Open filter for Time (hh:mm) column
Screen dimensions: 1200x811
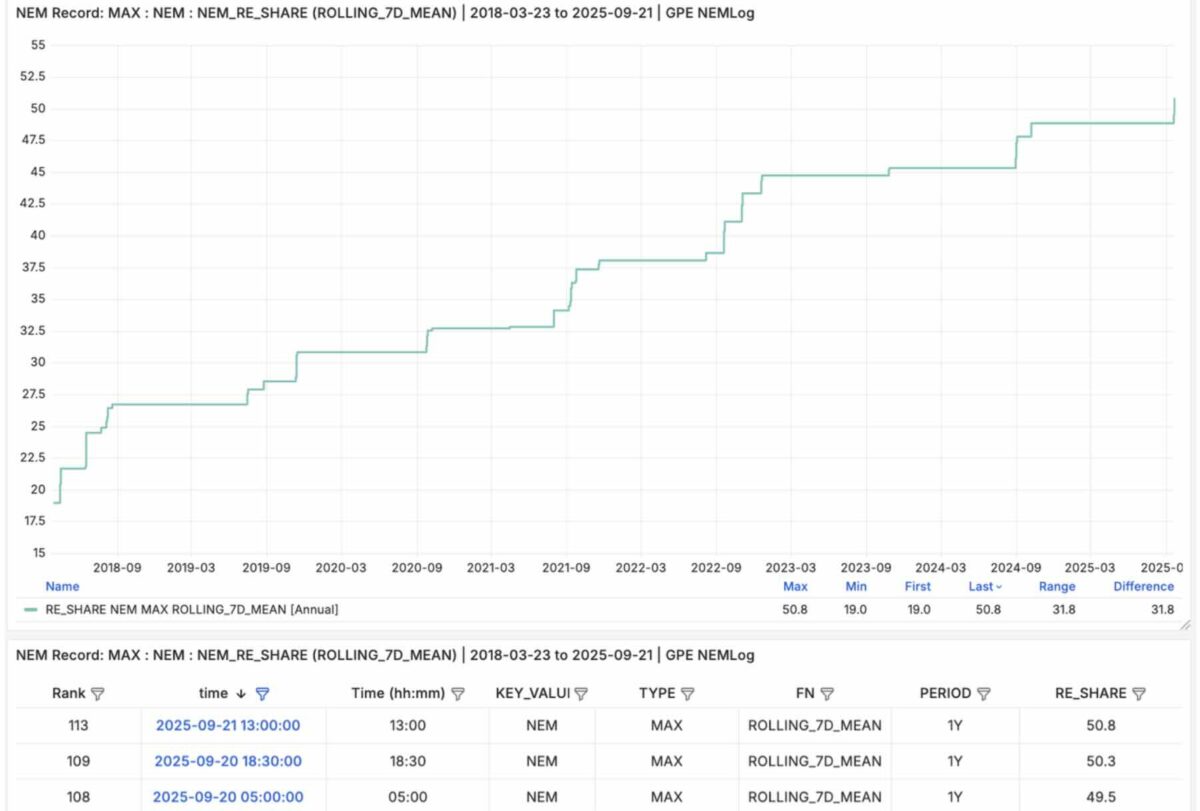click(x=458, y=693)
